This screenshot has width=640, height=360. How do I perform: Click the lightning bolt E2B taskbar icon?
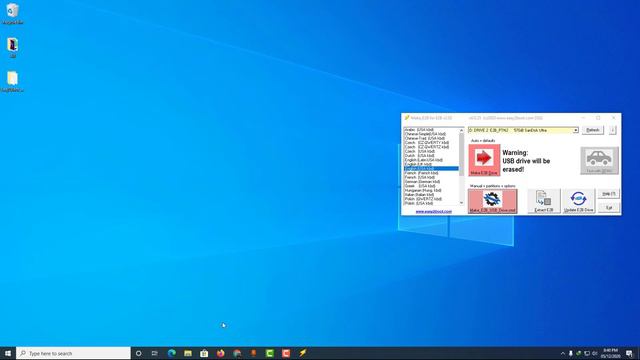[302, 353]
